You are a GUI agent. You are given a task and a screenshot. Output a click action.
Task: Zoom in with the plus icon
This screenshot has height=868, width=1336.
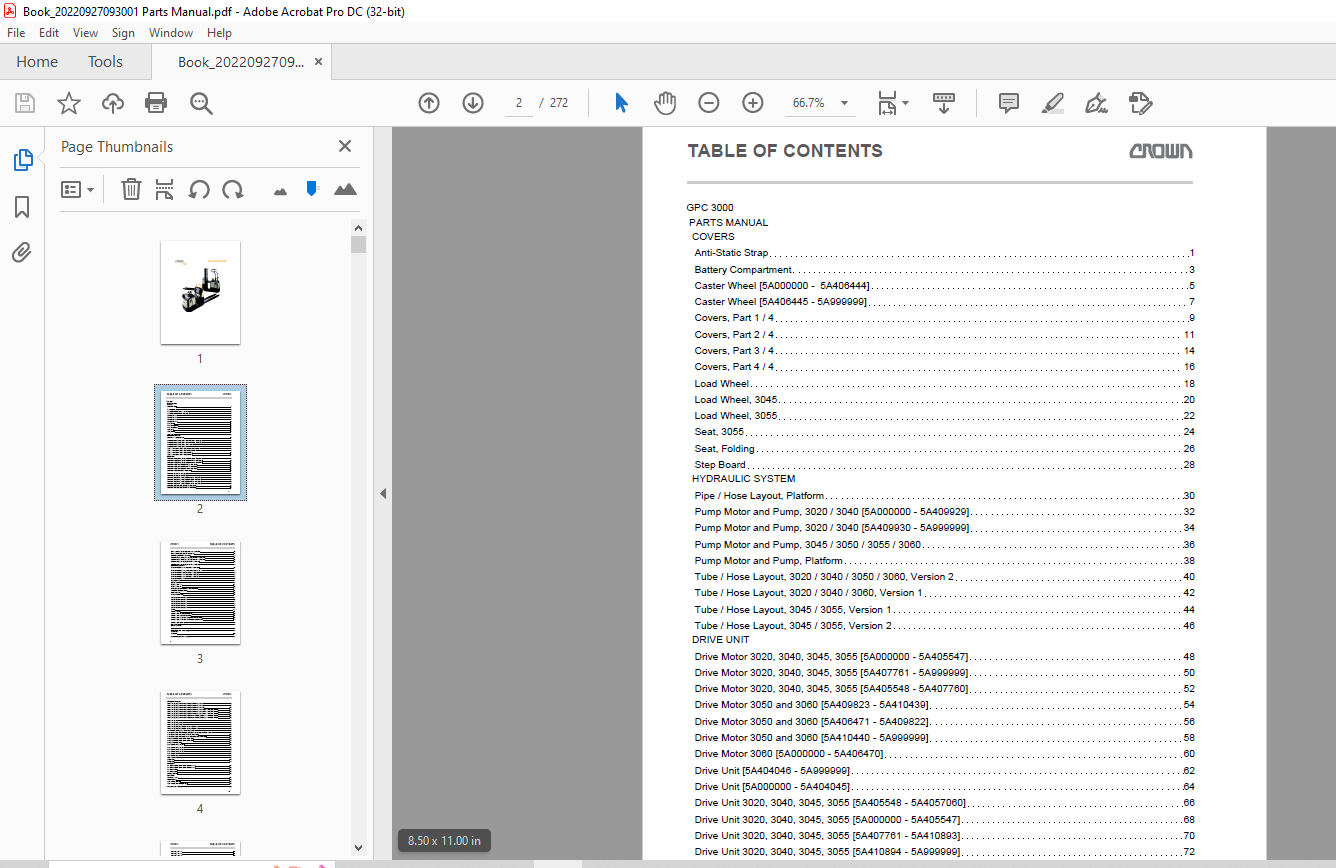[x=753, y=103]
